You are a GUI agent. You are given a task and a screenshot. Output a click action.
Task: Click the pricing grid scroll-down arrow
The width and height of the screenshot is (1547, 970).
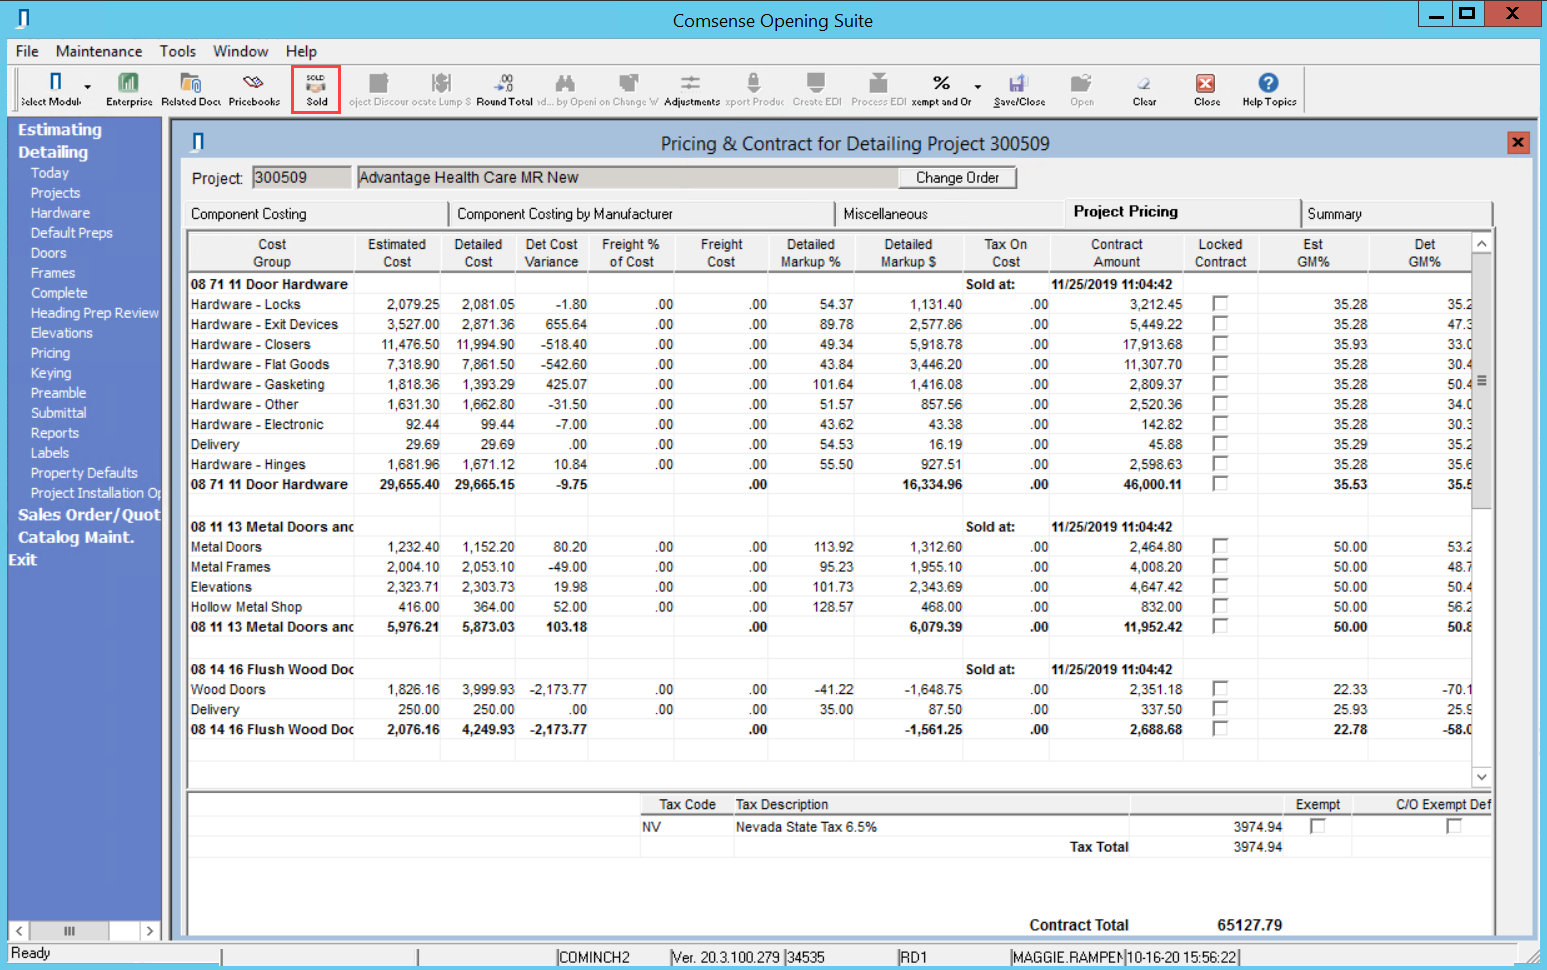coord(1482,777)
